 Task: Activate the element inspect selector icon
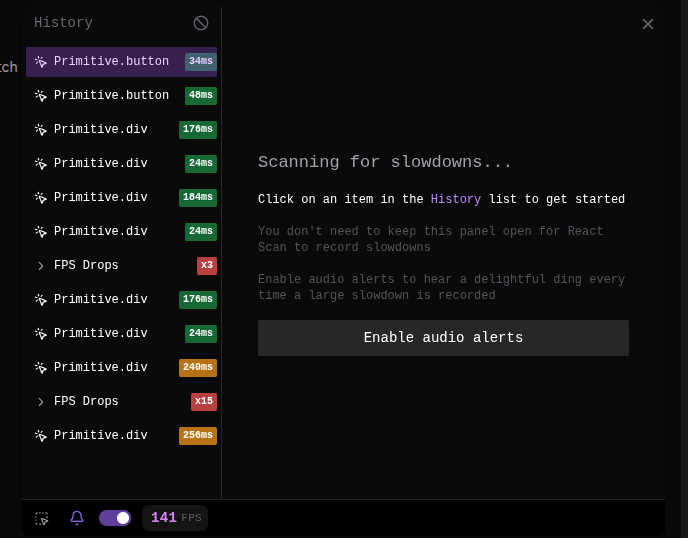pos(42,518)
